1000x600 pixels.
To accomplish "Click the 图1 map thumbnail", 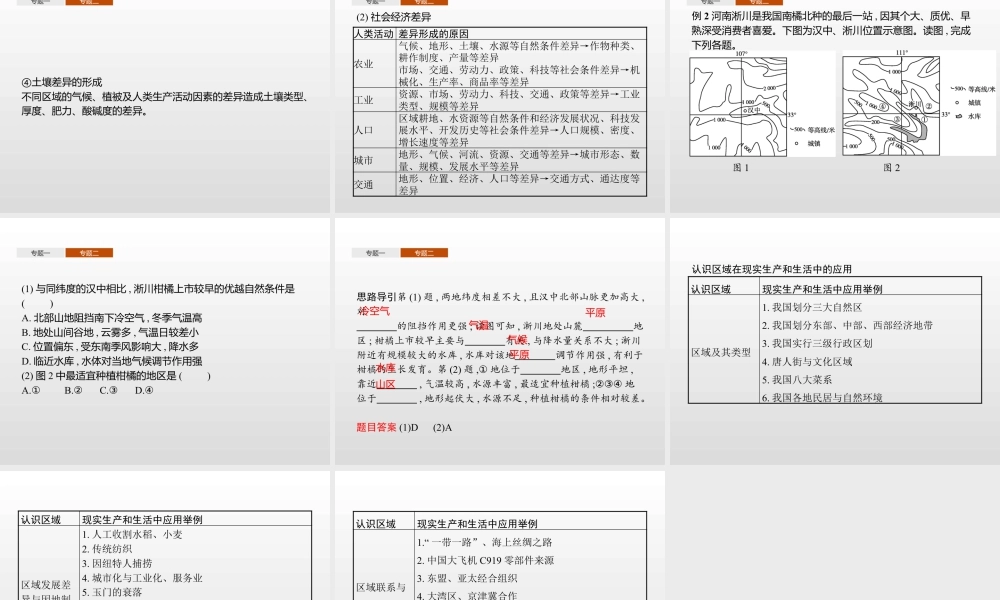I will point(738,106).
